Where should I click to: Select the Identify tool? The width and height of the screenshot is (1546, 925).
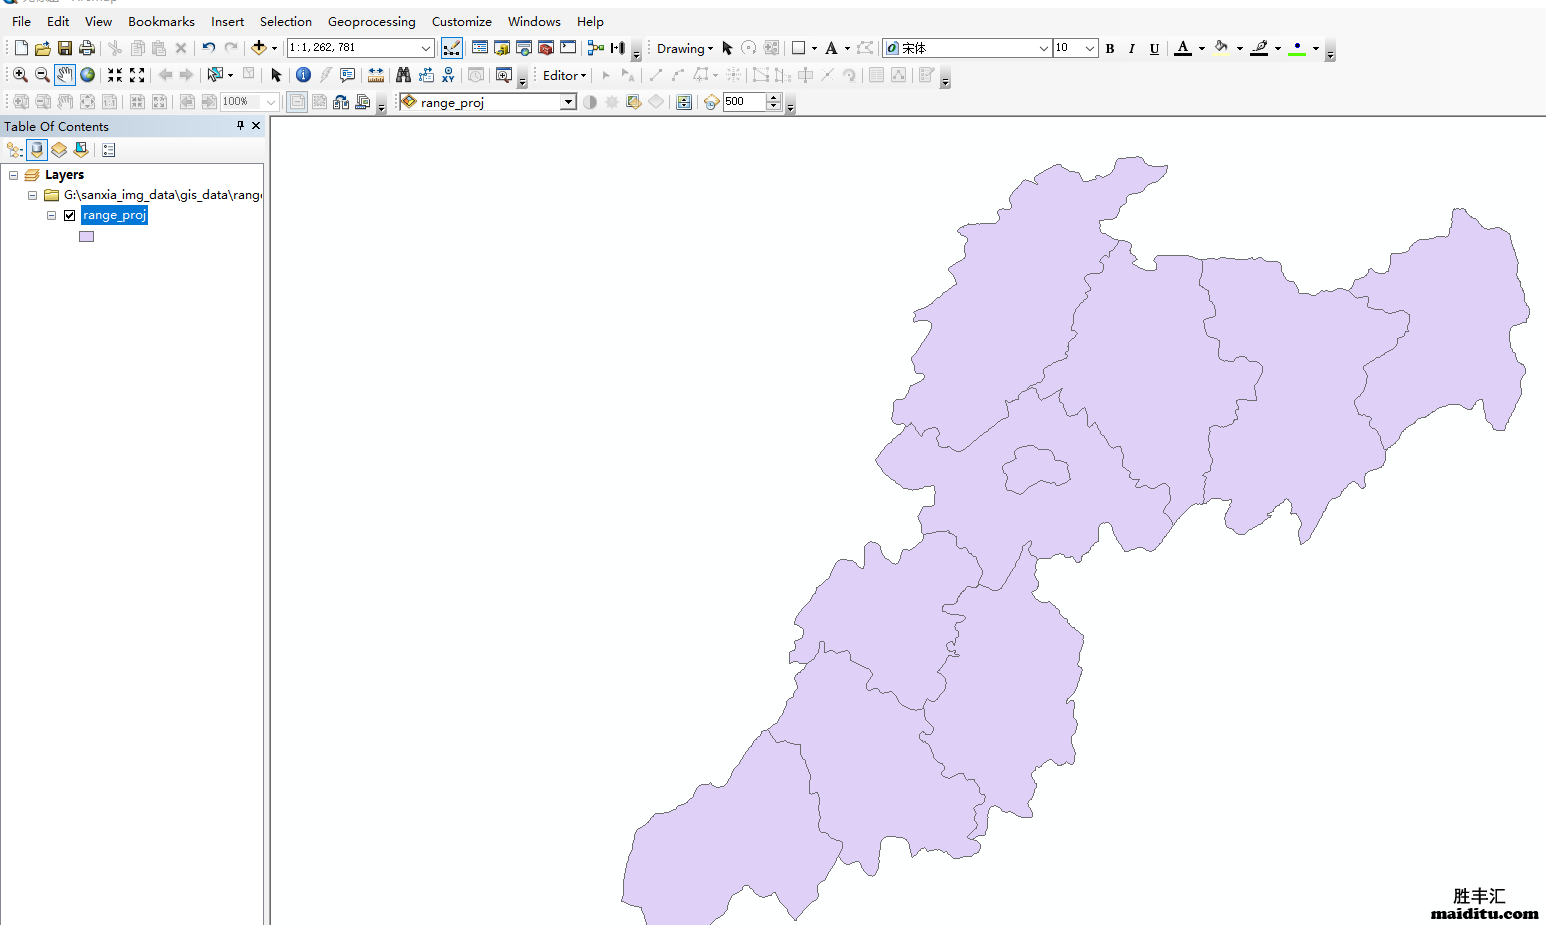coord(303,74)
